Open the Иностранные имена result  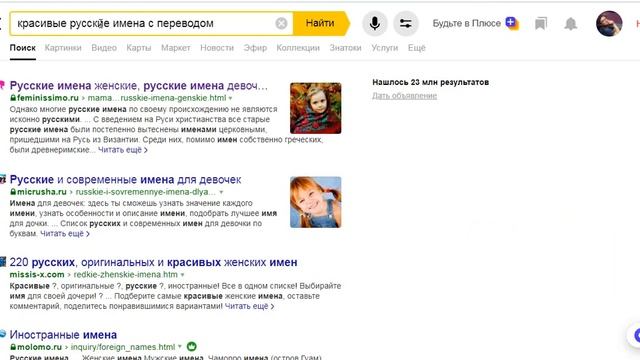tap(63, 335)
